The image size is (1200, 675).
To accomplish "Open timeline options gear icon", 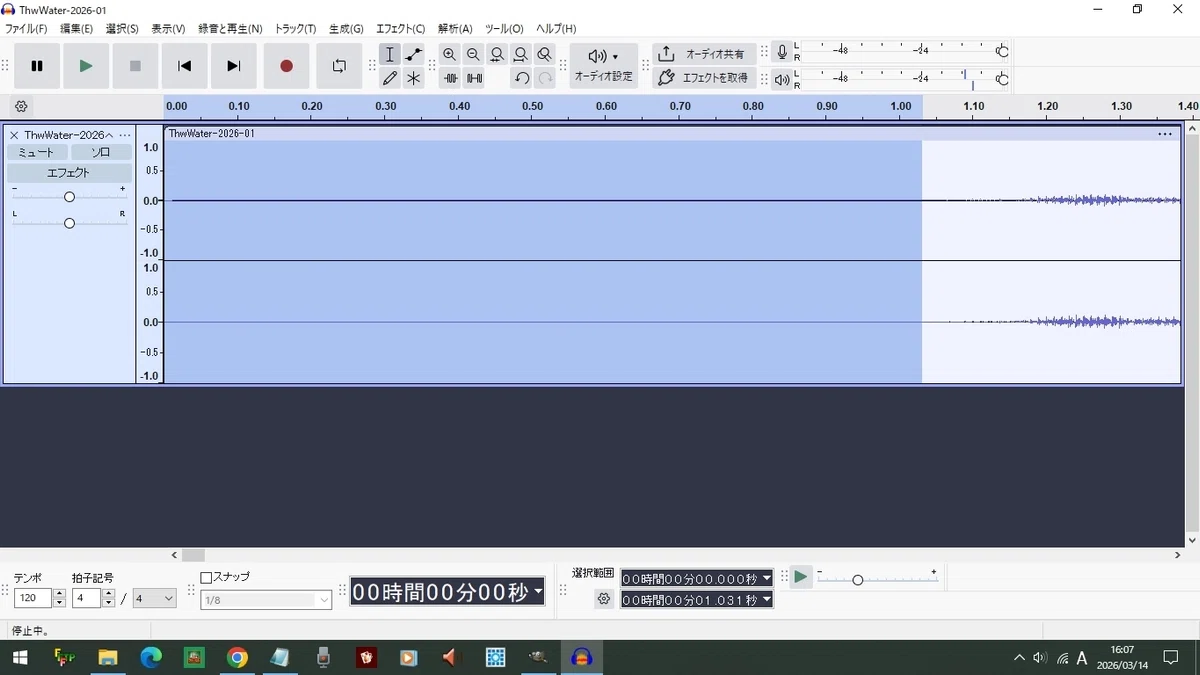I will click(22, 106).
